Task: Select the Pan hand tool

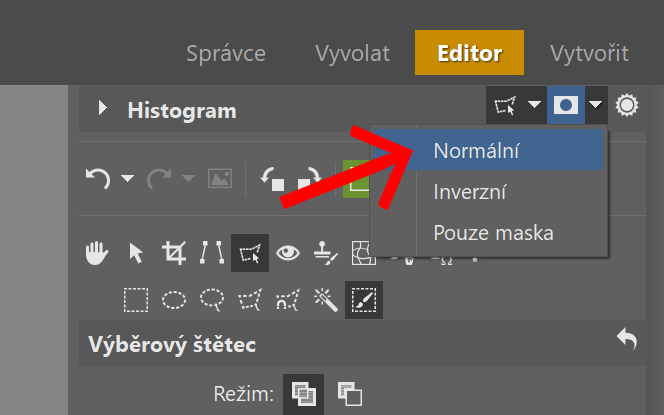Action: (97, 253)
